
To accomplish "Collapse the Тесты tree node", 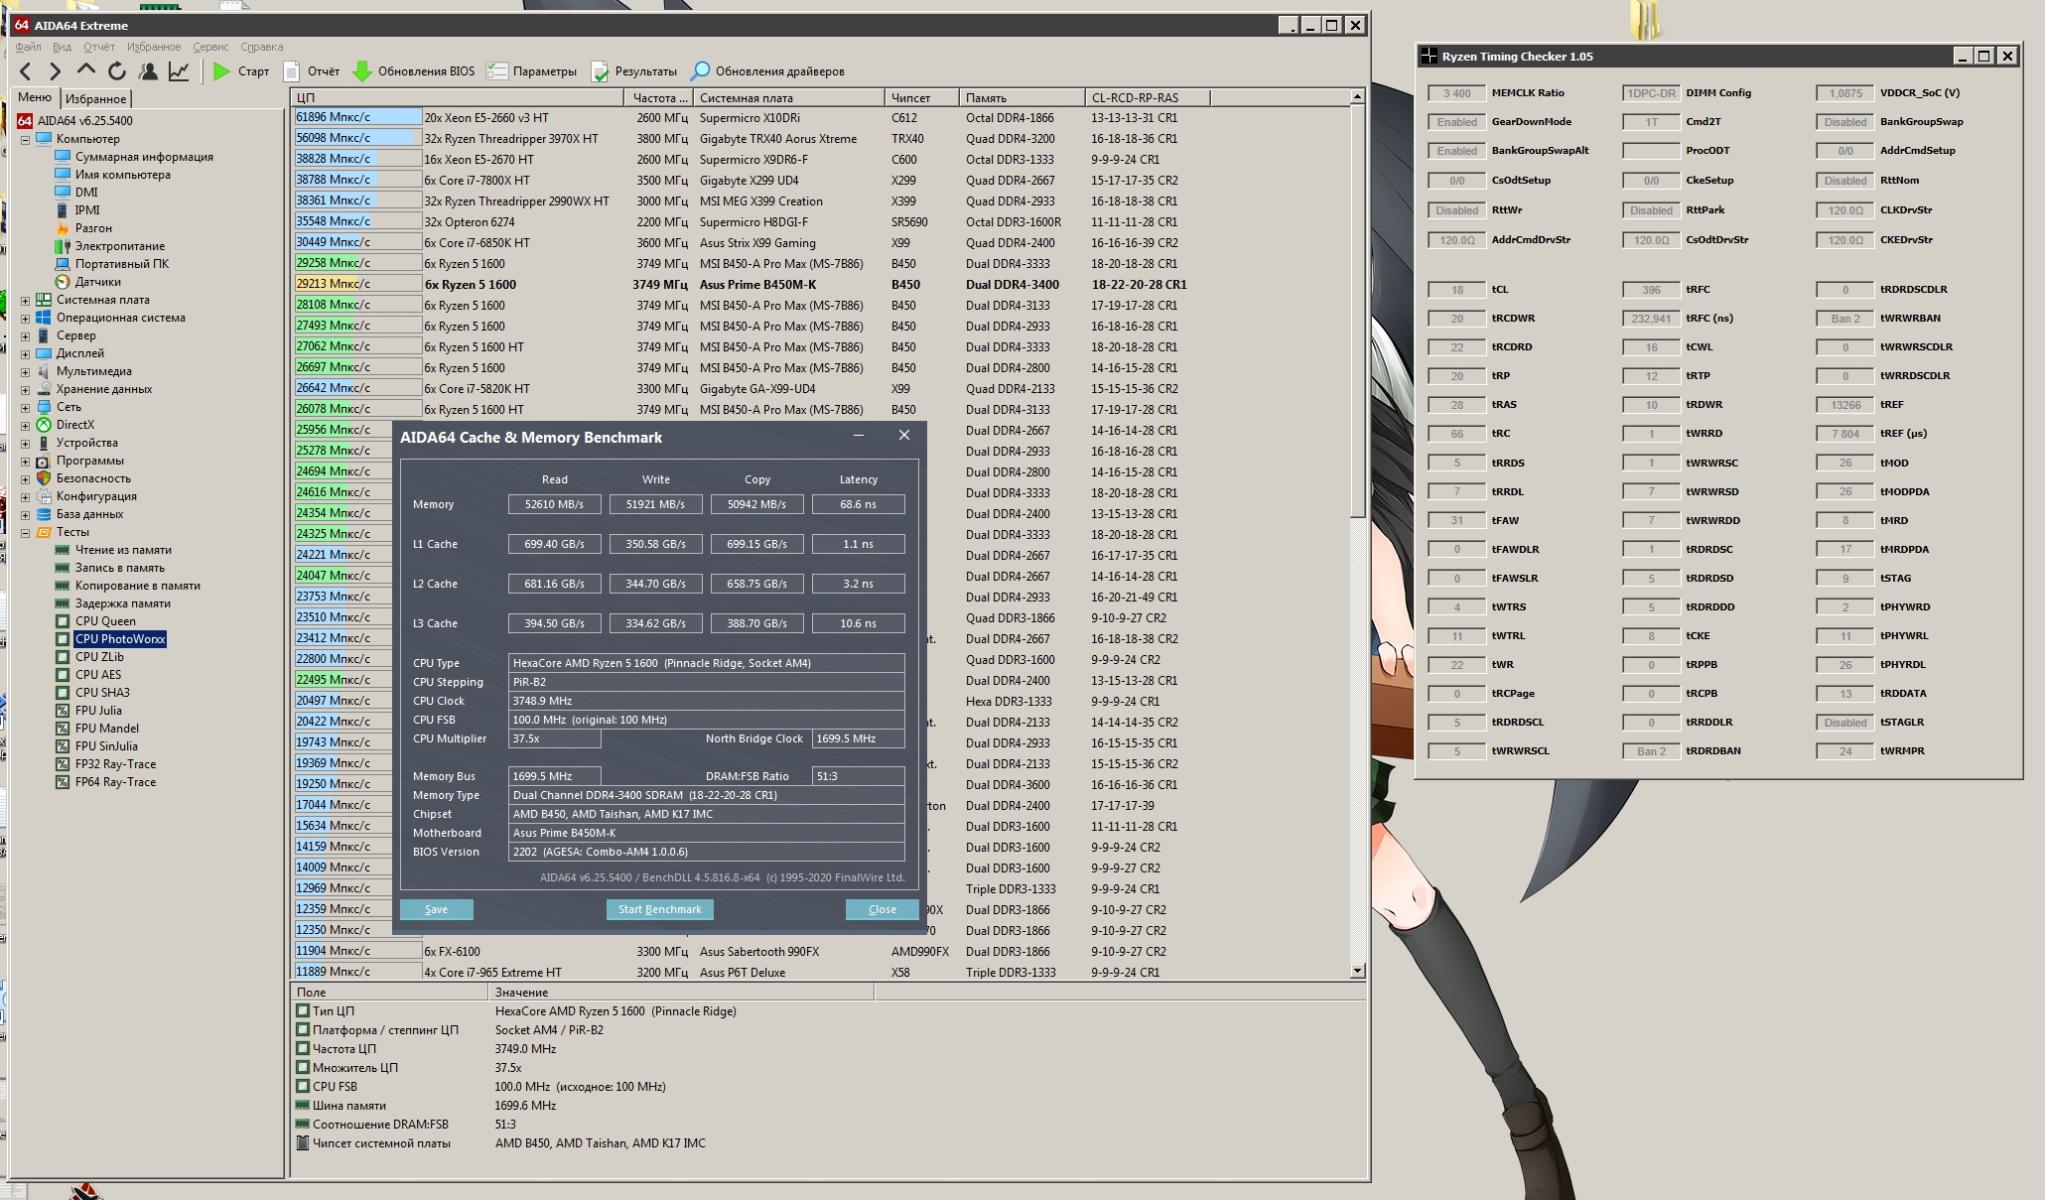I will 25,532.
